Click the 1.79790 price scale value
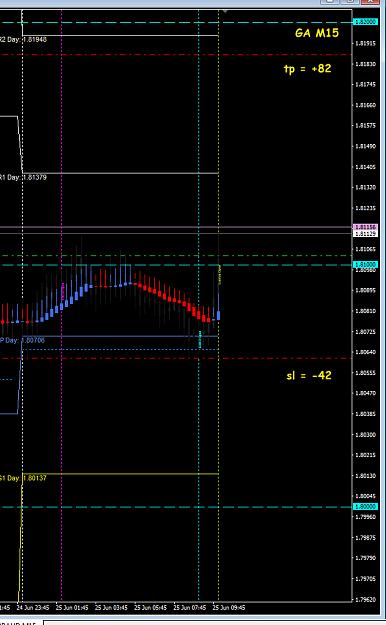 point(366,558)
